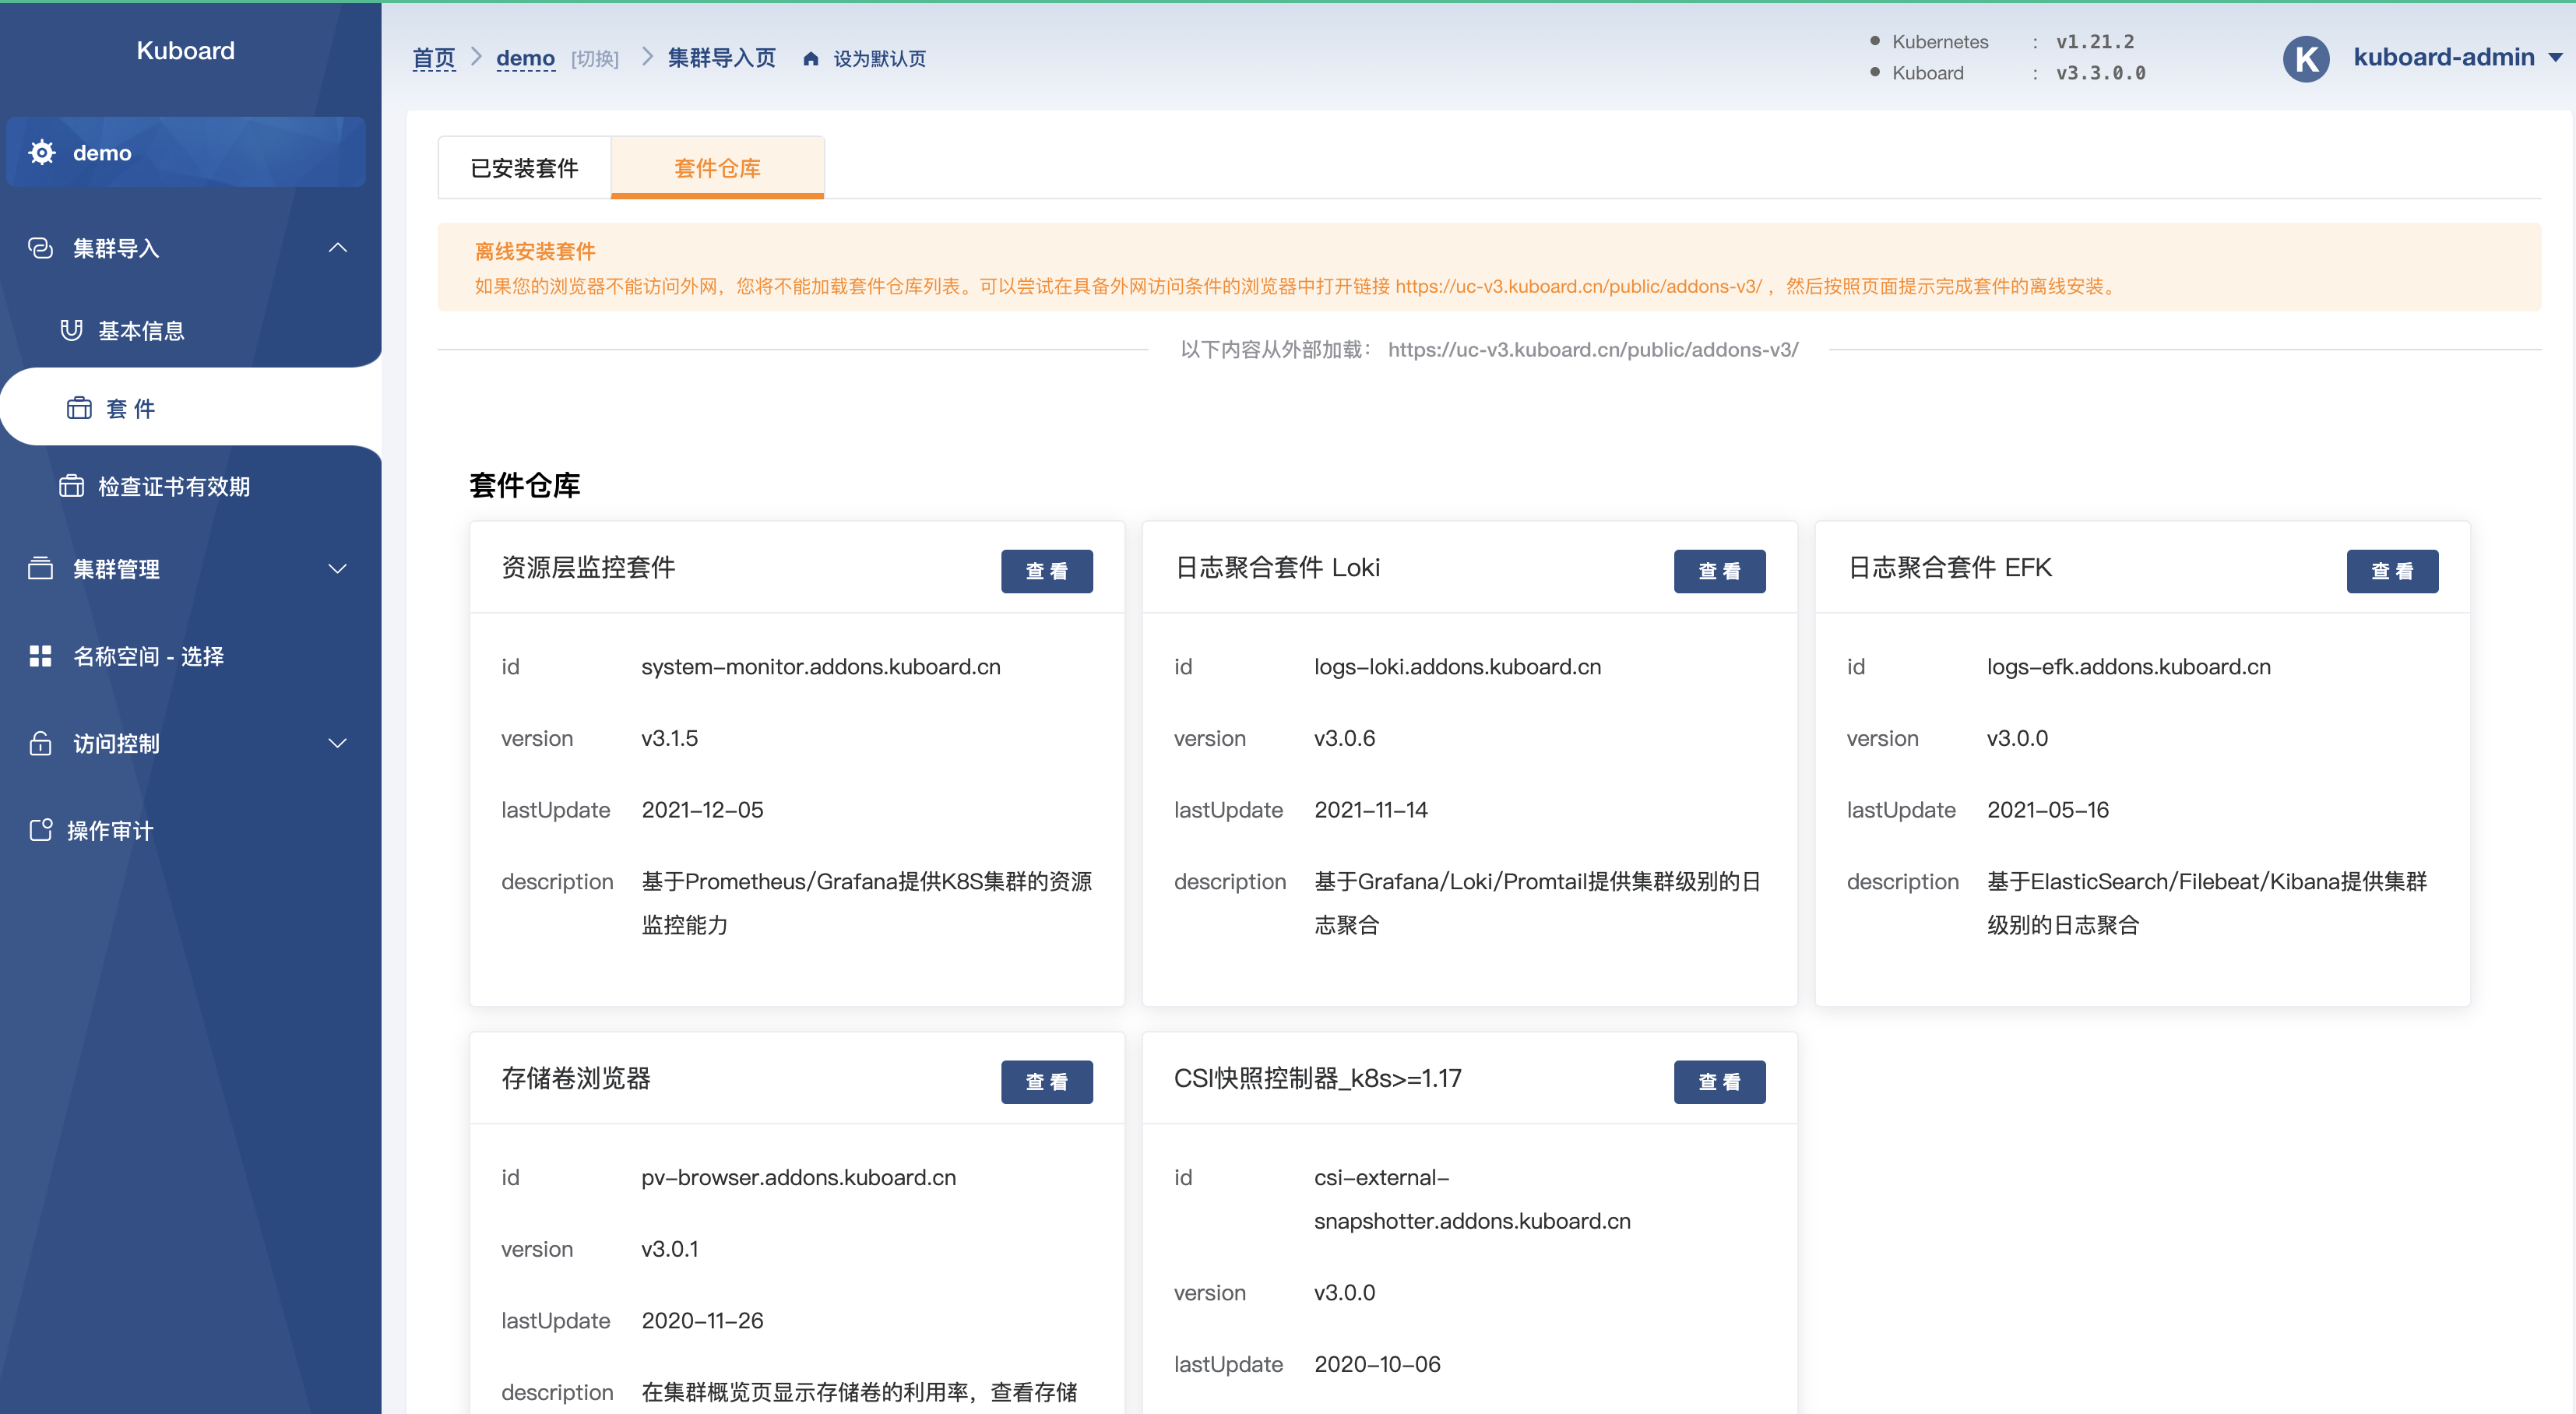The height and width of the screenshot is (1414, 2576).
Task: Click 查看 for 日志聚合套件 EFK
Action: 2392,571
